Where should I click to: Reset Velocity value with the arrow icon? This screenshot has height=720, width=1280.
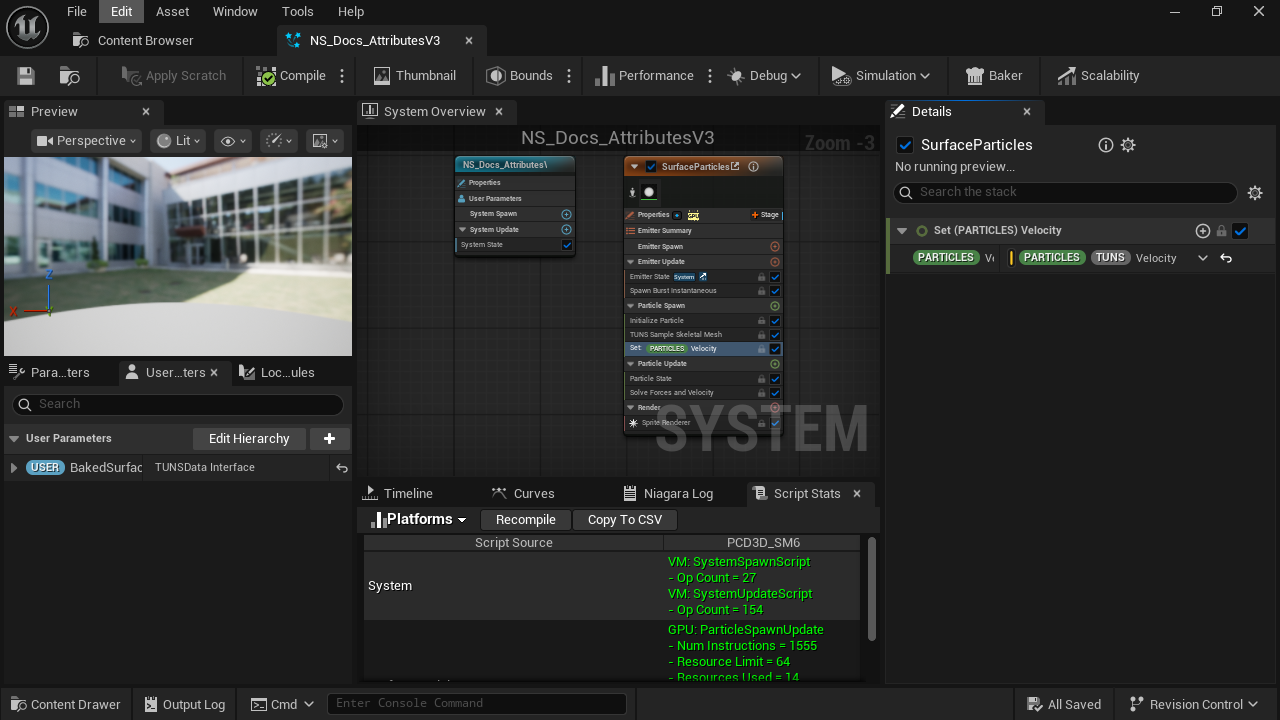[x=1226, y=258]
